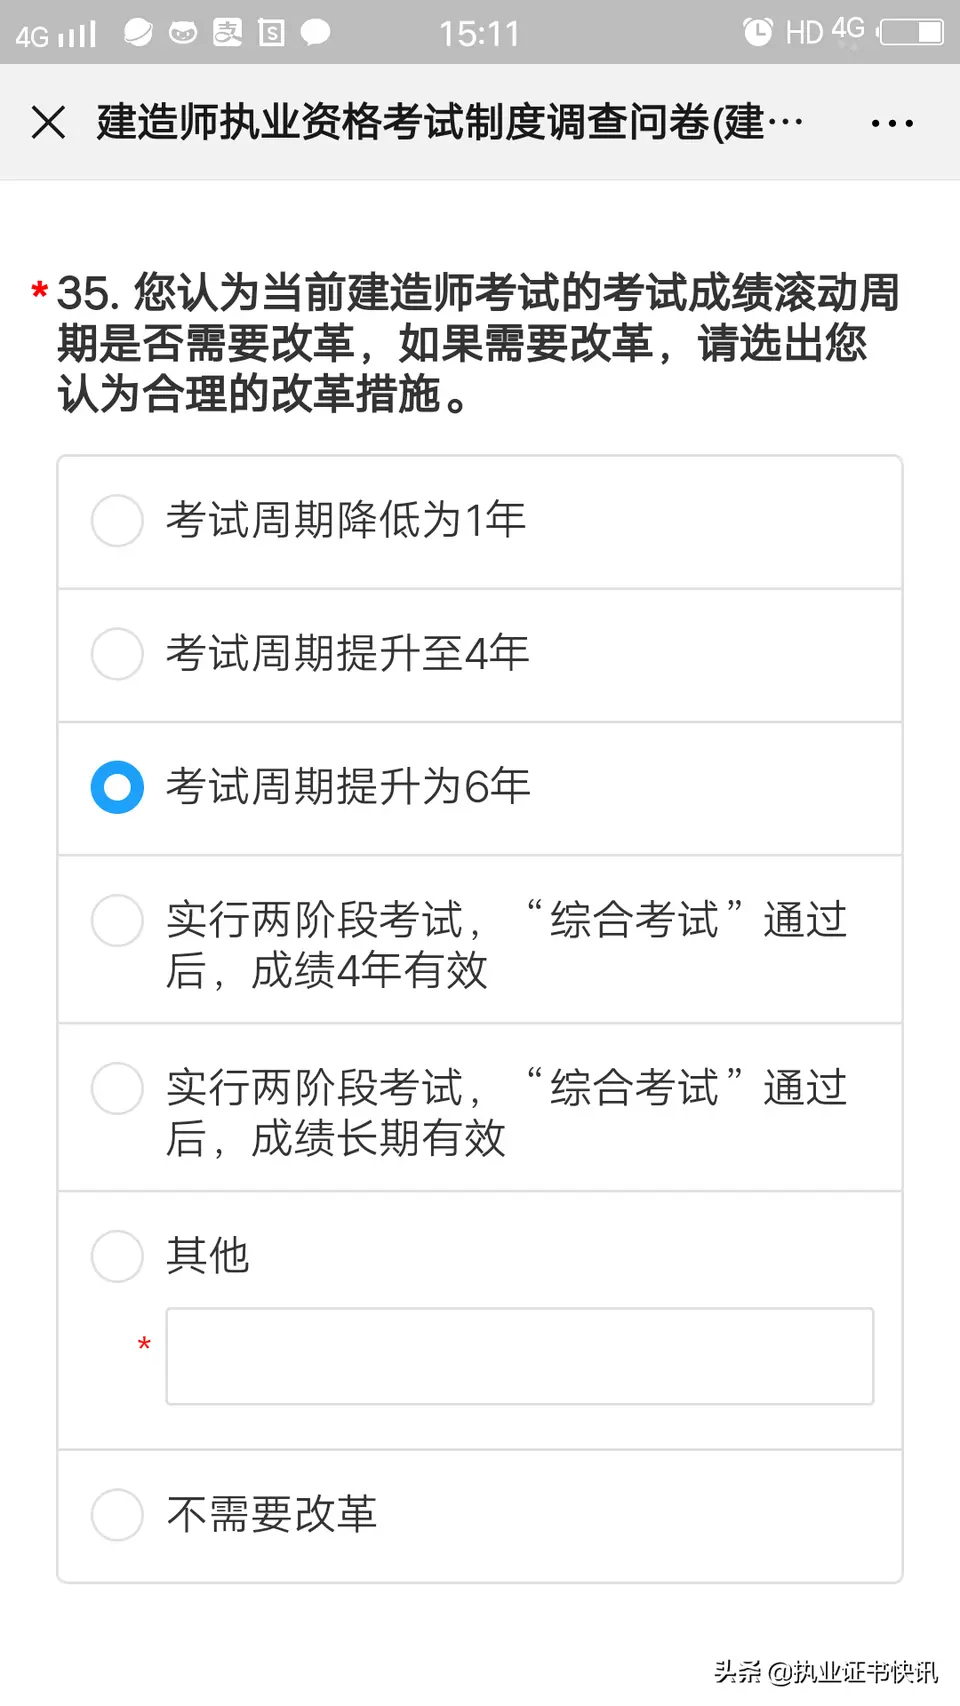Screen dimensions: 960x1706
Task: Open the three-dot more options menu
Action: [892, 124]
